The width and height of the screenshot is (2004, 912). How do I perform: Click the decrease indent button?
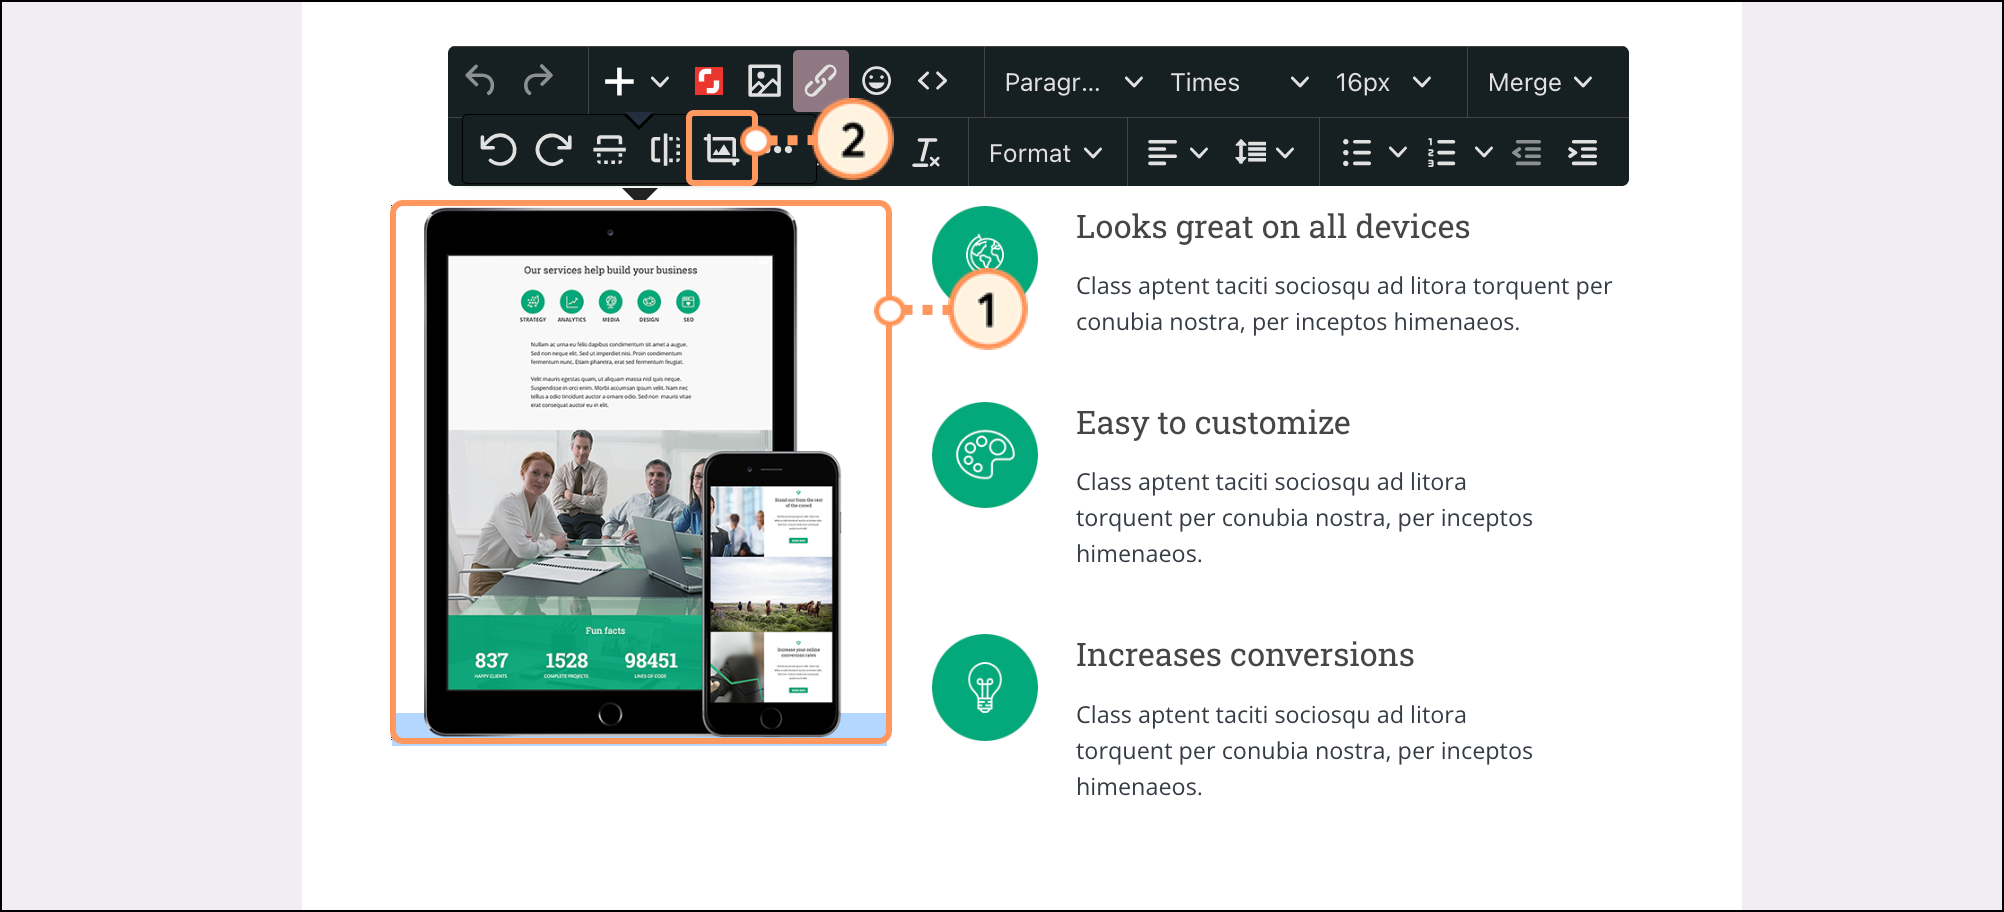1527,152
